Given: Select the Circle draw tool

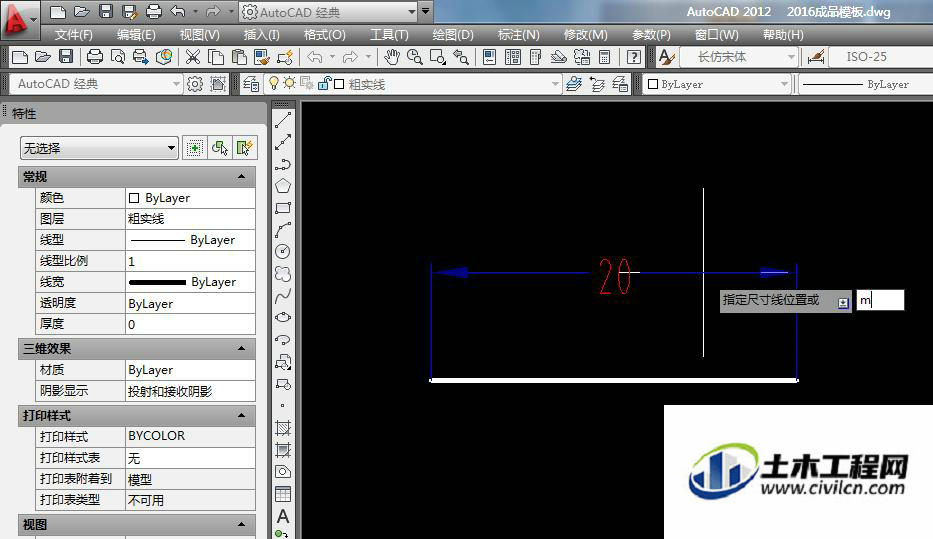Looking at the screenshot, I should click(x=283, y=252).
